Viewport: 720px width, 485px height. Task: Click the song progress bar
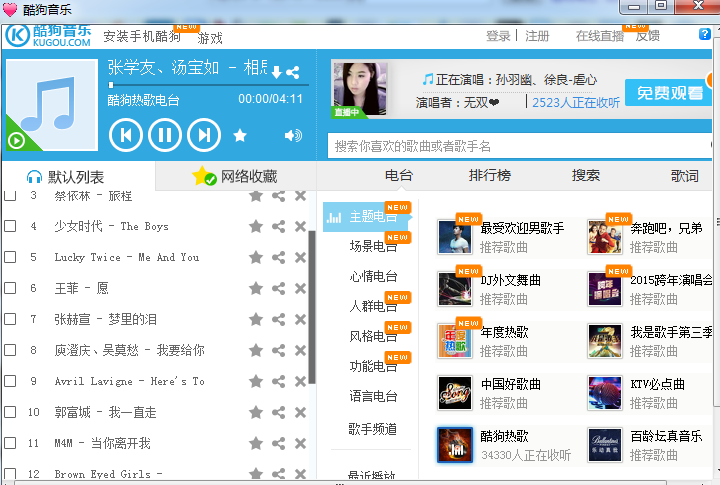coord(209,85)
